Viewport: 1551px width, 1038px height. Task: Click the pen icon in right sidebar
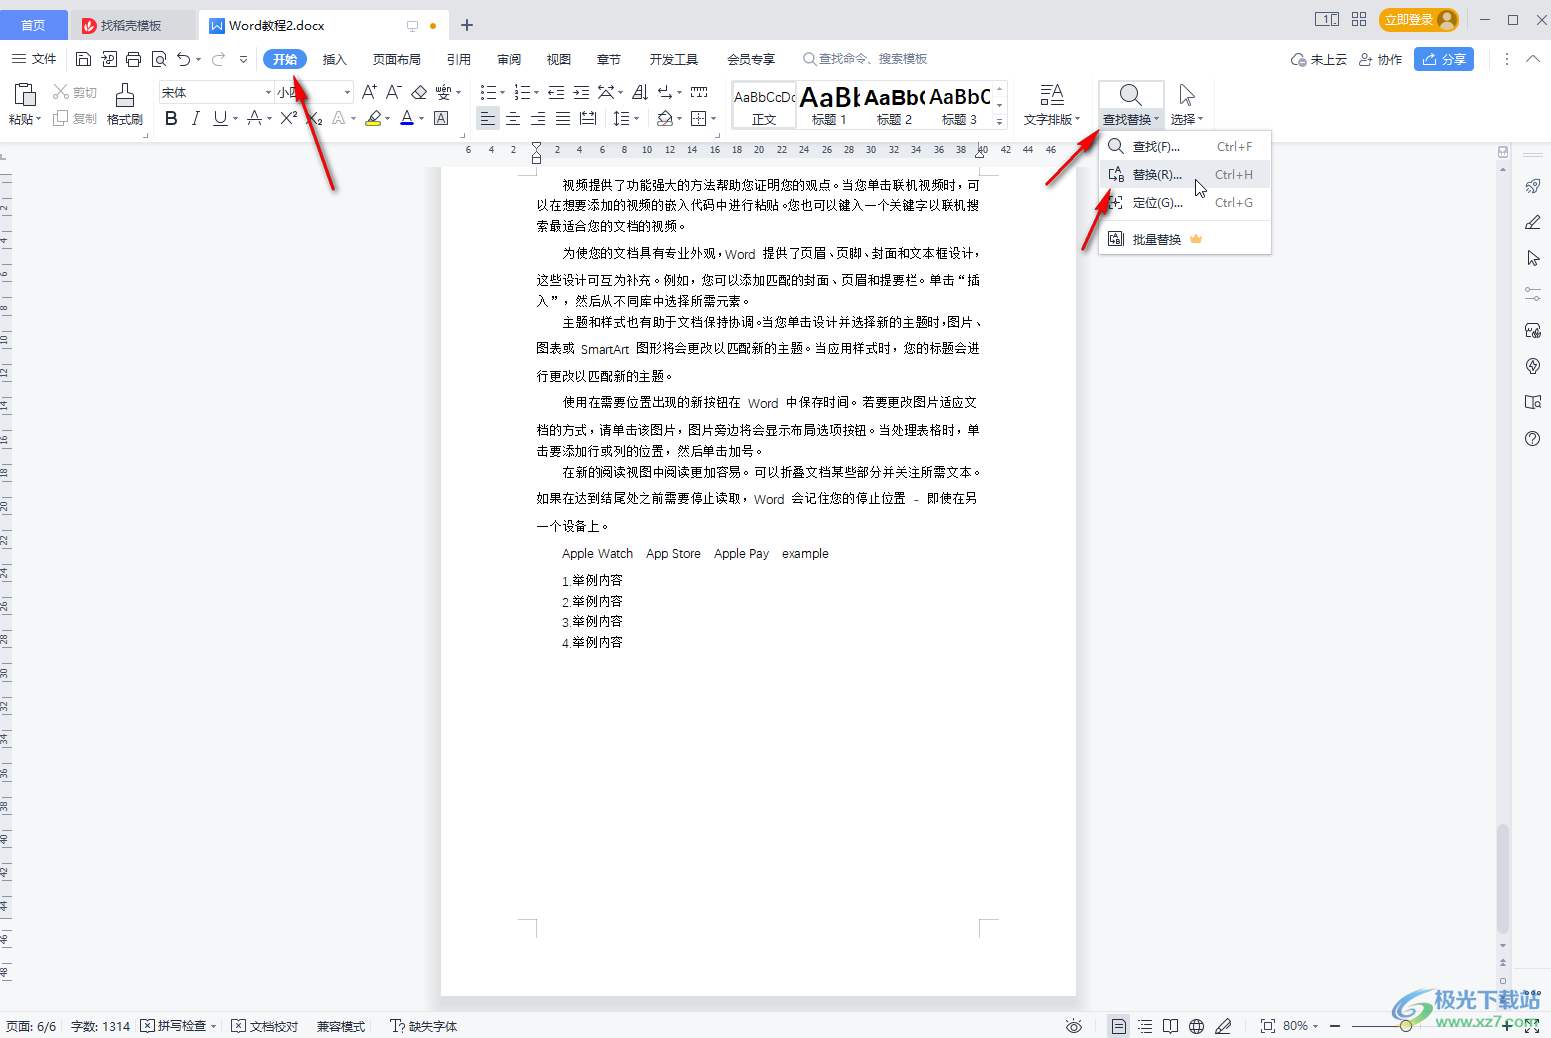(1532, 222)
